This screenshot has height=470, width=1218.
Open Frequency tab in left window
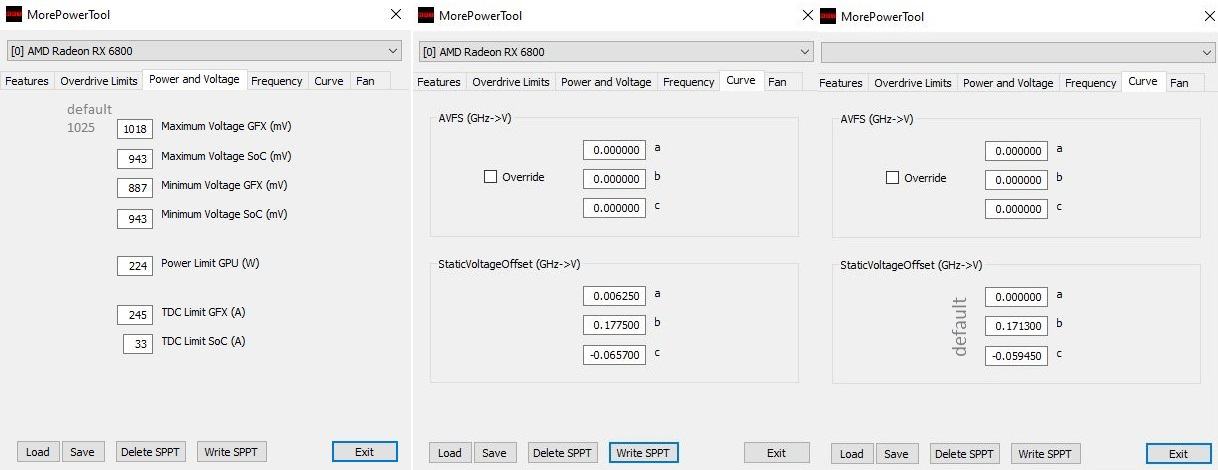(277, 81)
